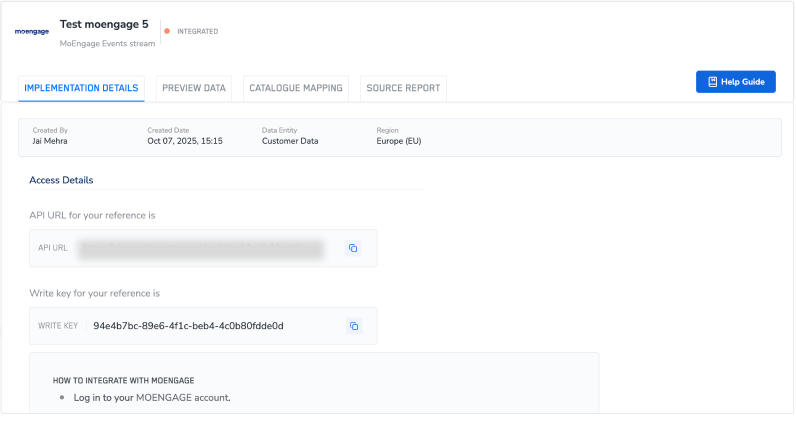Click the orange INTEGRATED status dot

coord(167,31)
